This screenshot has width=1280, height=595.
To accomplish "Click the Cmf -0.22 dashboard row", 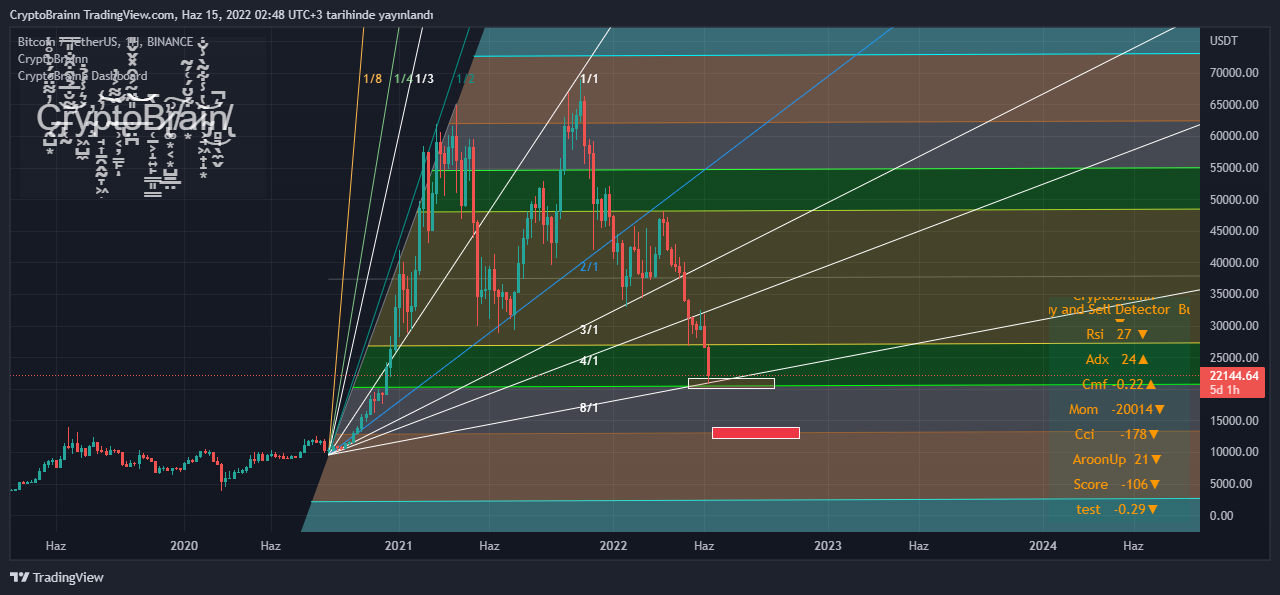I will coord(1119,384).
